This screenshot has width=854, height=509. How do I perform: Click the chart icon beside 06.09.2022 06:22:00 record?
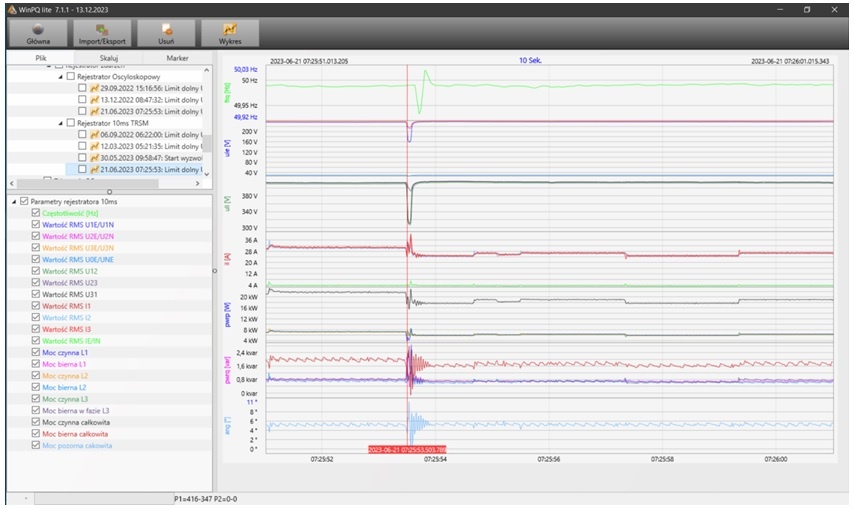[x=95, y=134]
